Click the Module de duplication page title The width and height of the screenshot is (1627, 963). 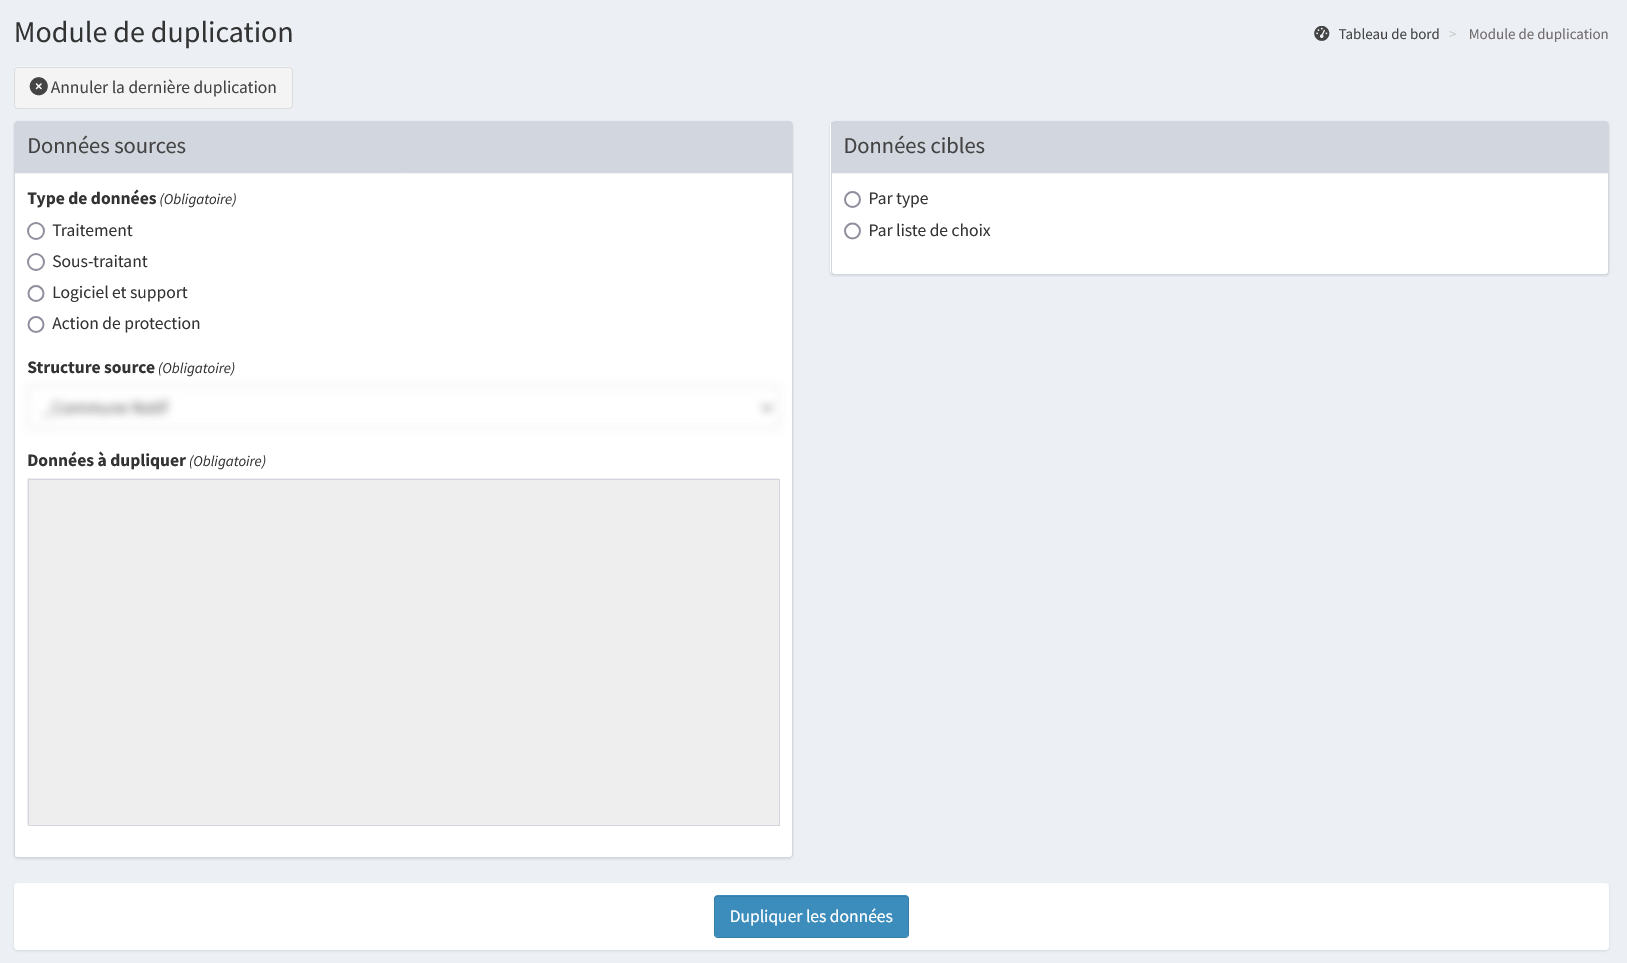click(x=154, y=32)
